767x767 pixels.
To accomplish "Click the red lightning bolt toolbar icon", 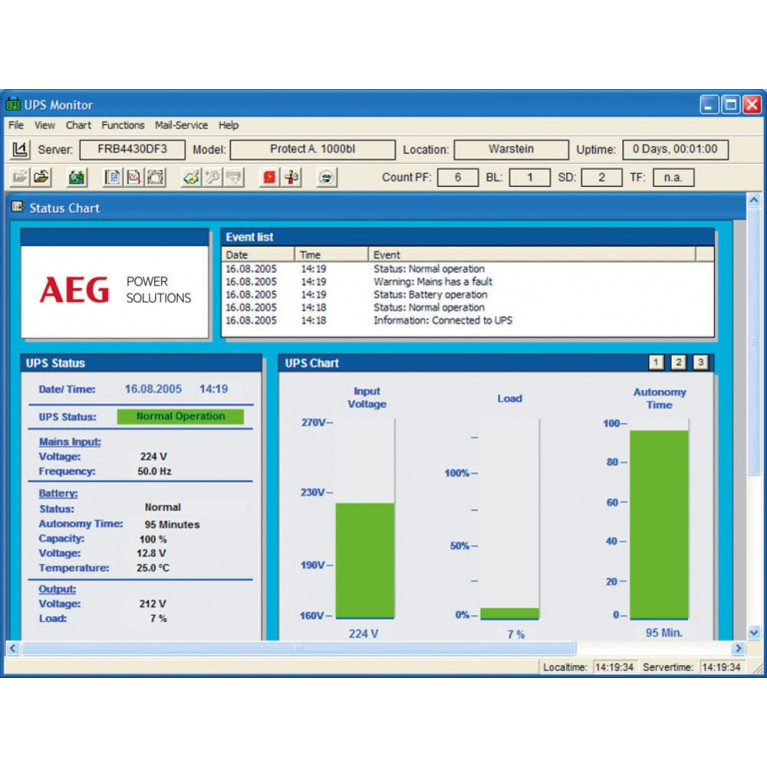I will [269, 177].
